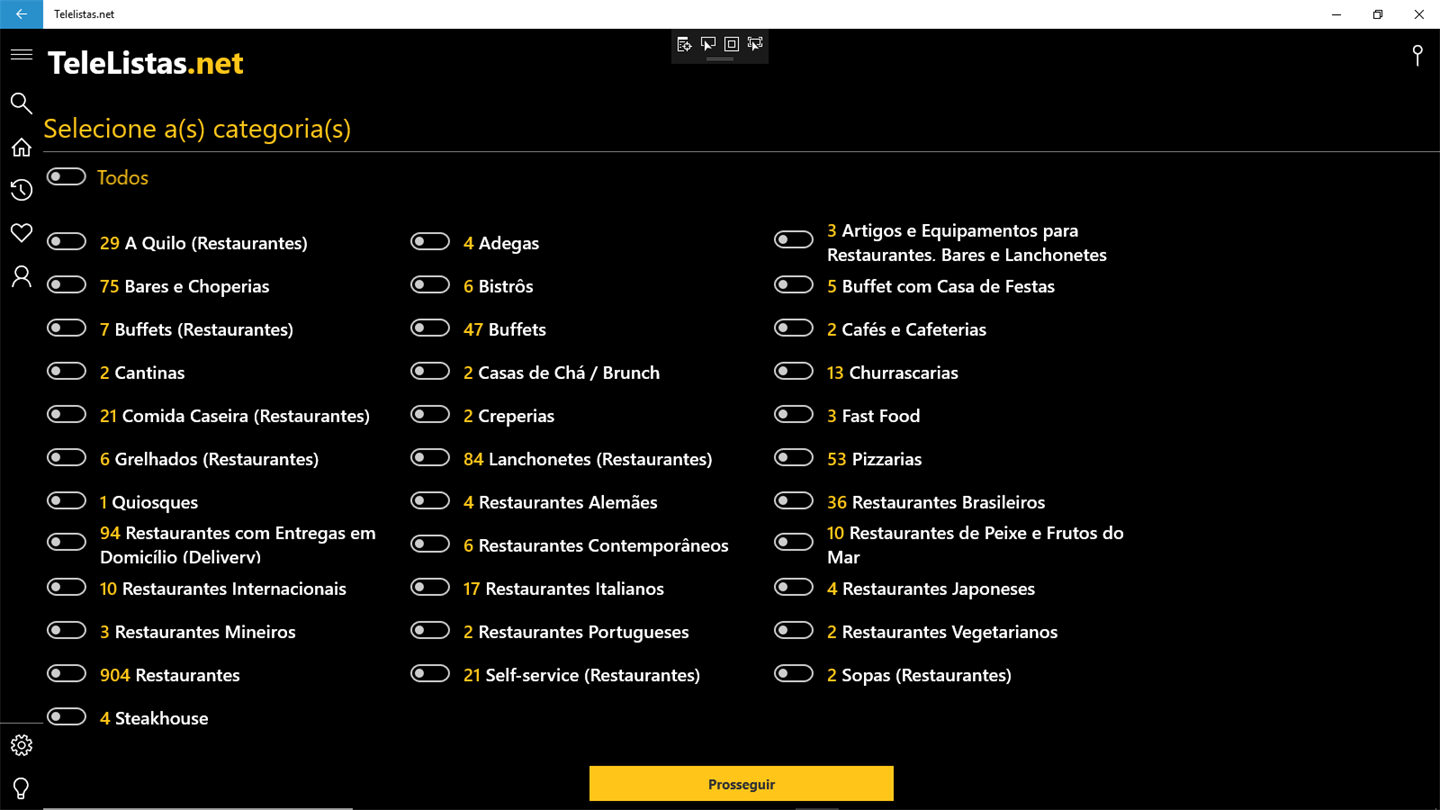The width and height of the screenshot is (1440, 810).
Task: Enable the Steakhouse toggle
Action: tap(66, 717)
